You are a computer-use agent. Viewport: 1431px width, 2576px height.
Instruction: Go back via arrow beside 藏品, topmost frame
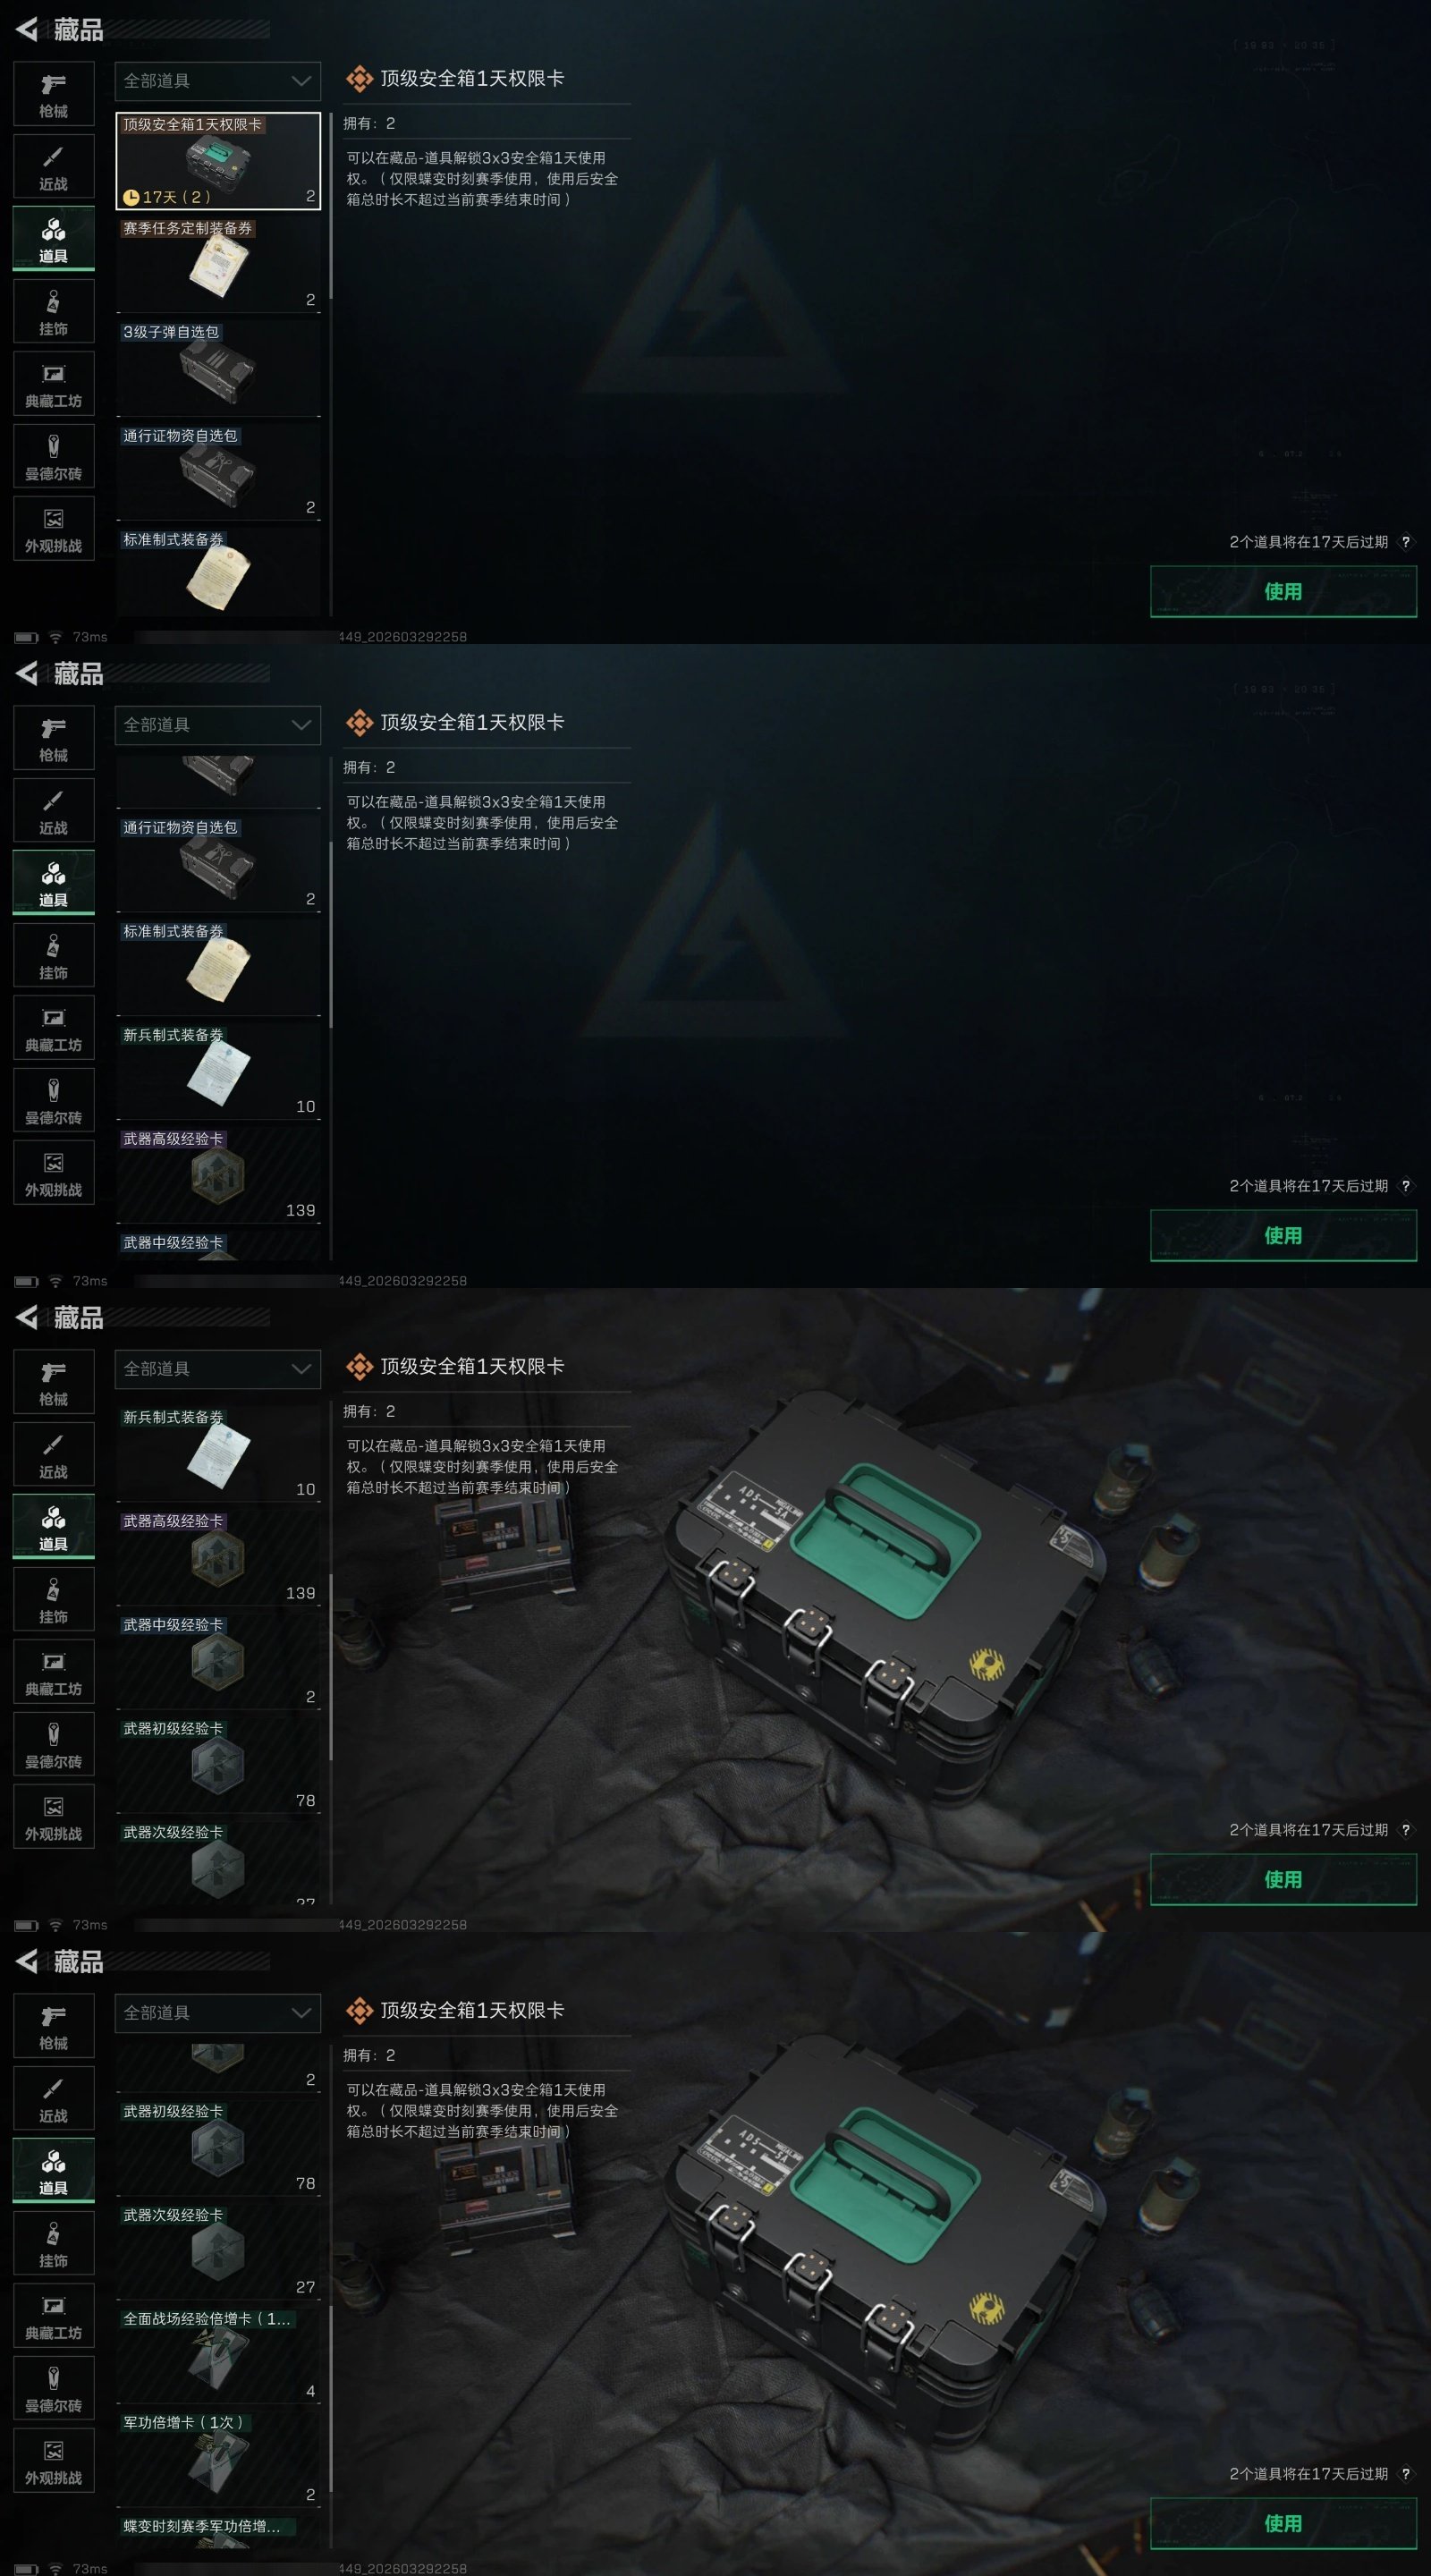pyautogui.click(x=27, y=30)
